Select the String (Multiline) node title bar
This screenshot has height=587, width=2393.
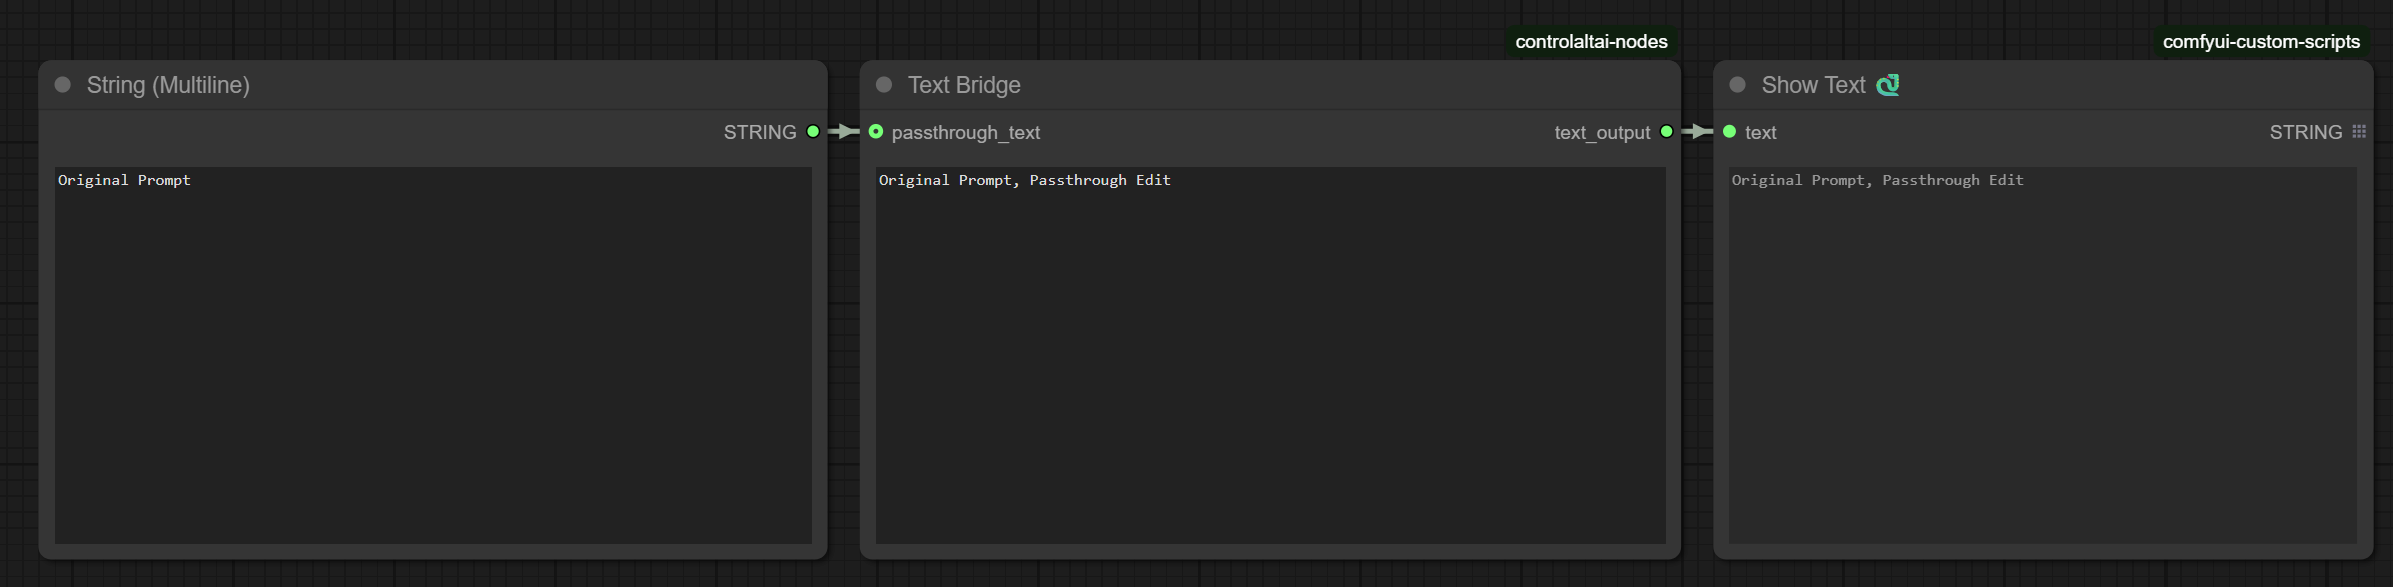433,85
